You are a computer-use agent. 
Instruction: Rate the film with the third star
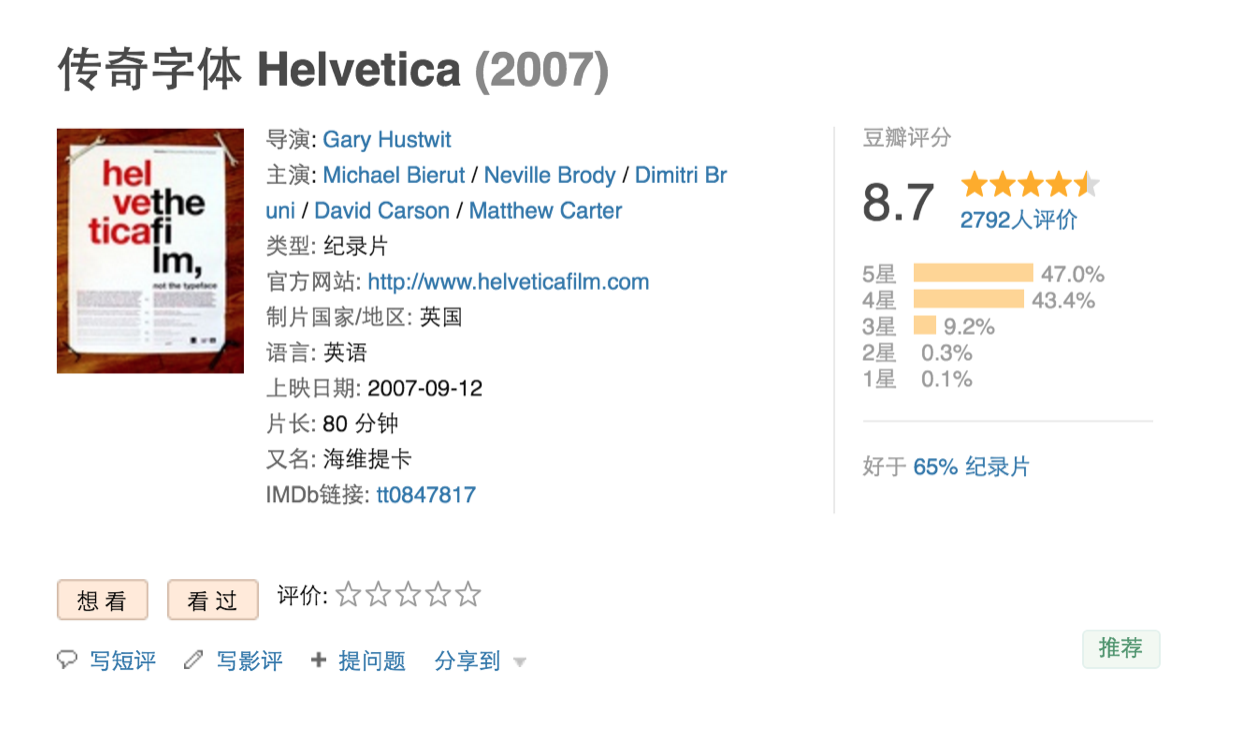(408, 595)
